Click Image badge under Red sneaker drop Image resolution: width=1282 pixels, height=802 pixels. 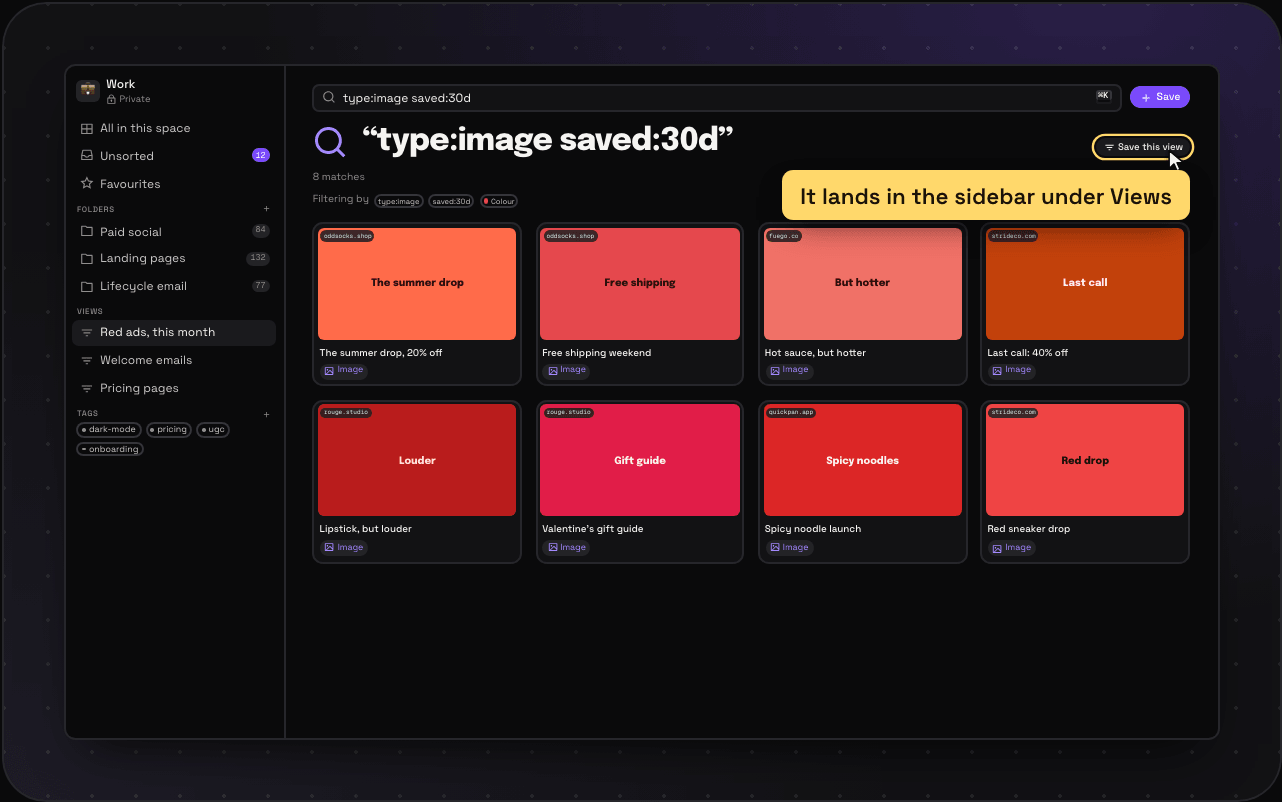[1011, 548]
